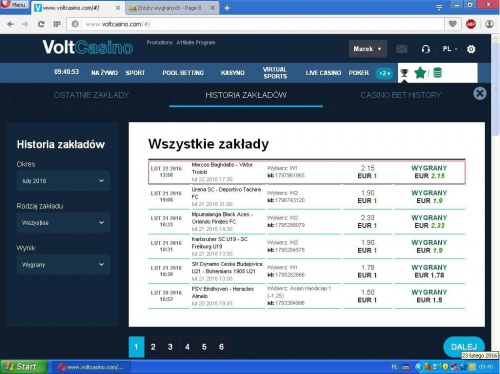The height and width of the screenshot is (374, 500).
Task: Open the Marek account menu
Action: [x=368, y=49]
